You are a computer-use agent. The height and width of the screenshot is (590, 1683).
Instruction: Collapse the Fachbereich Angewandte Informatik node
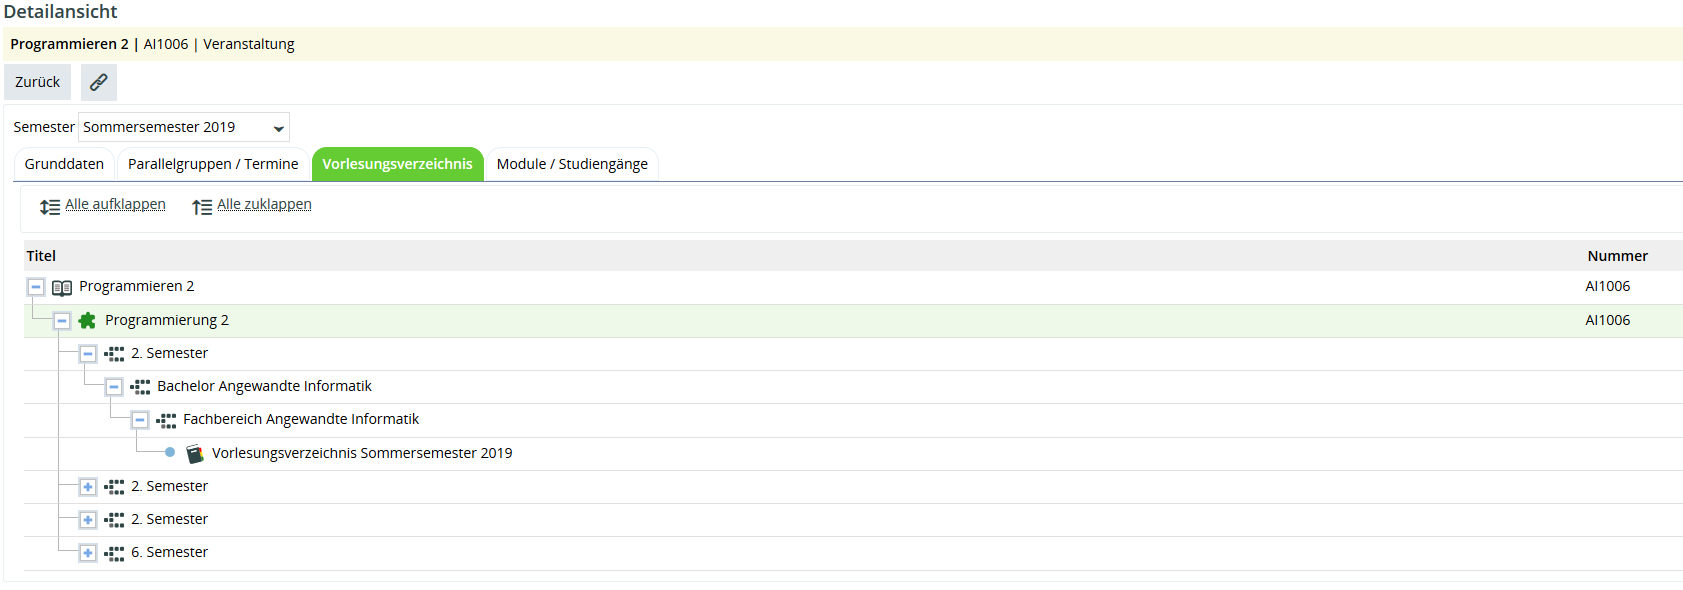pyautogui.click(x=140, y=420)
